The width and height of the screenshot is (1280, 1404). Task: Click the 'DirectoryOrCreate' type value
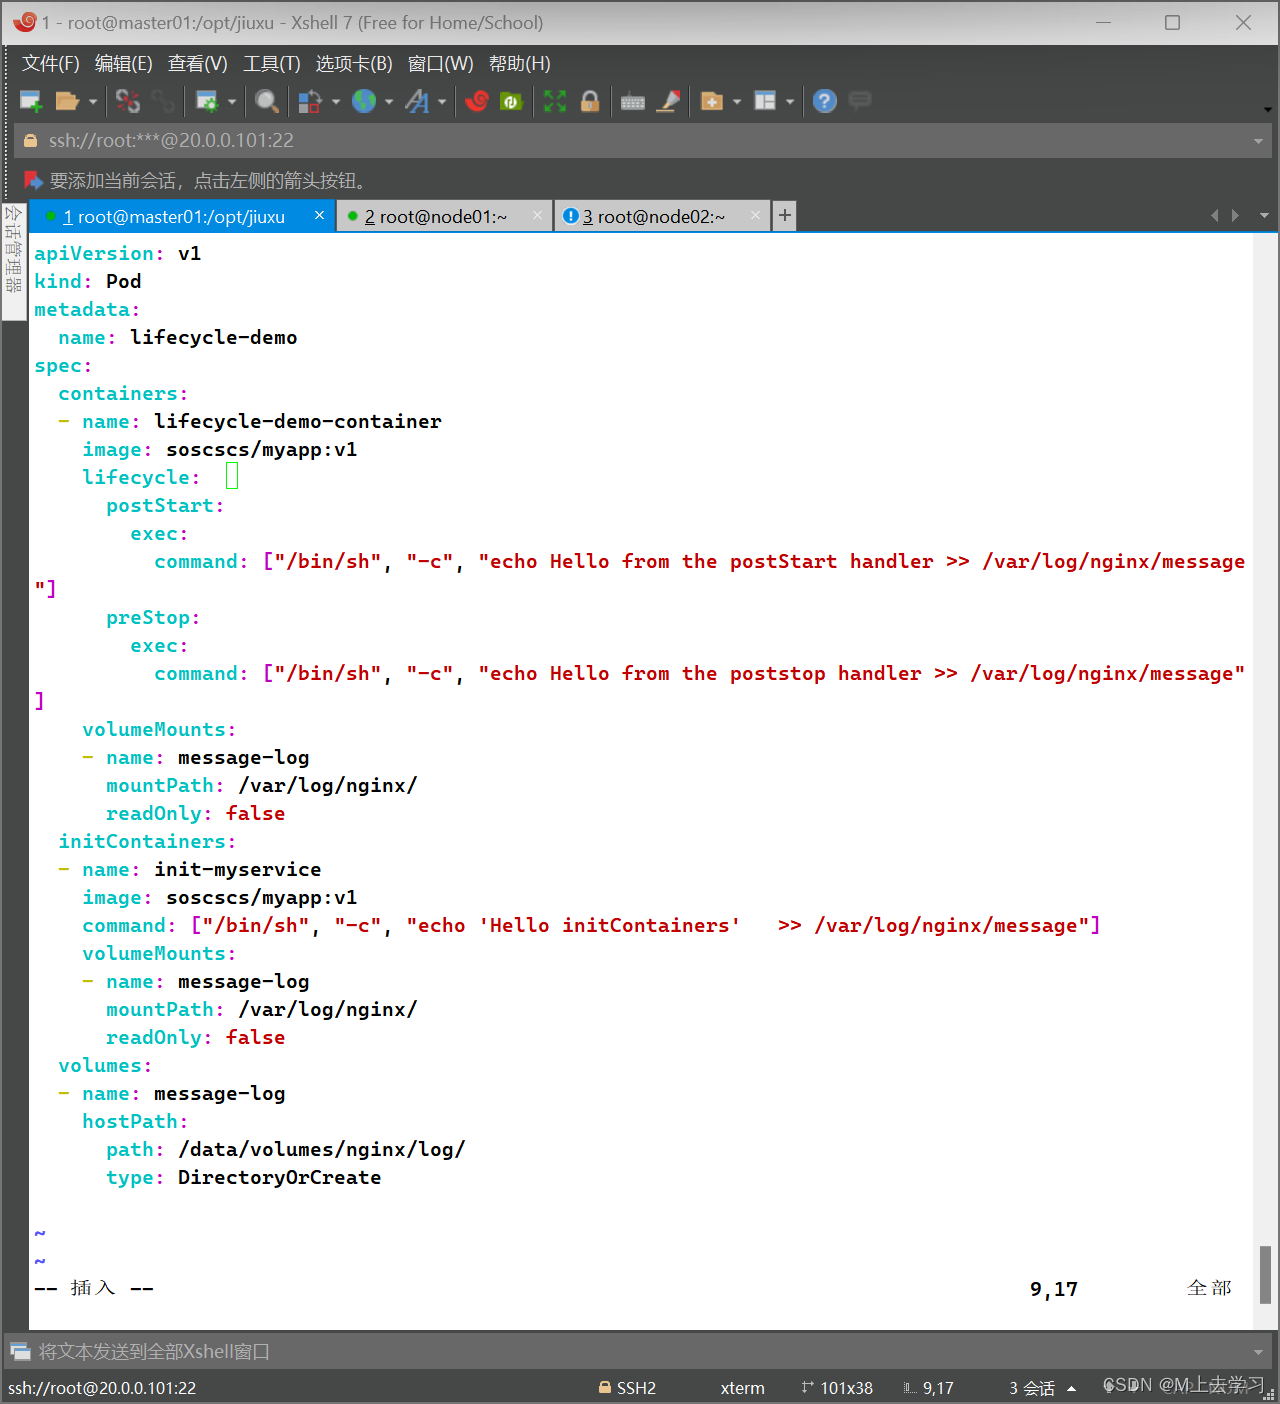(x=279, y=1178)
